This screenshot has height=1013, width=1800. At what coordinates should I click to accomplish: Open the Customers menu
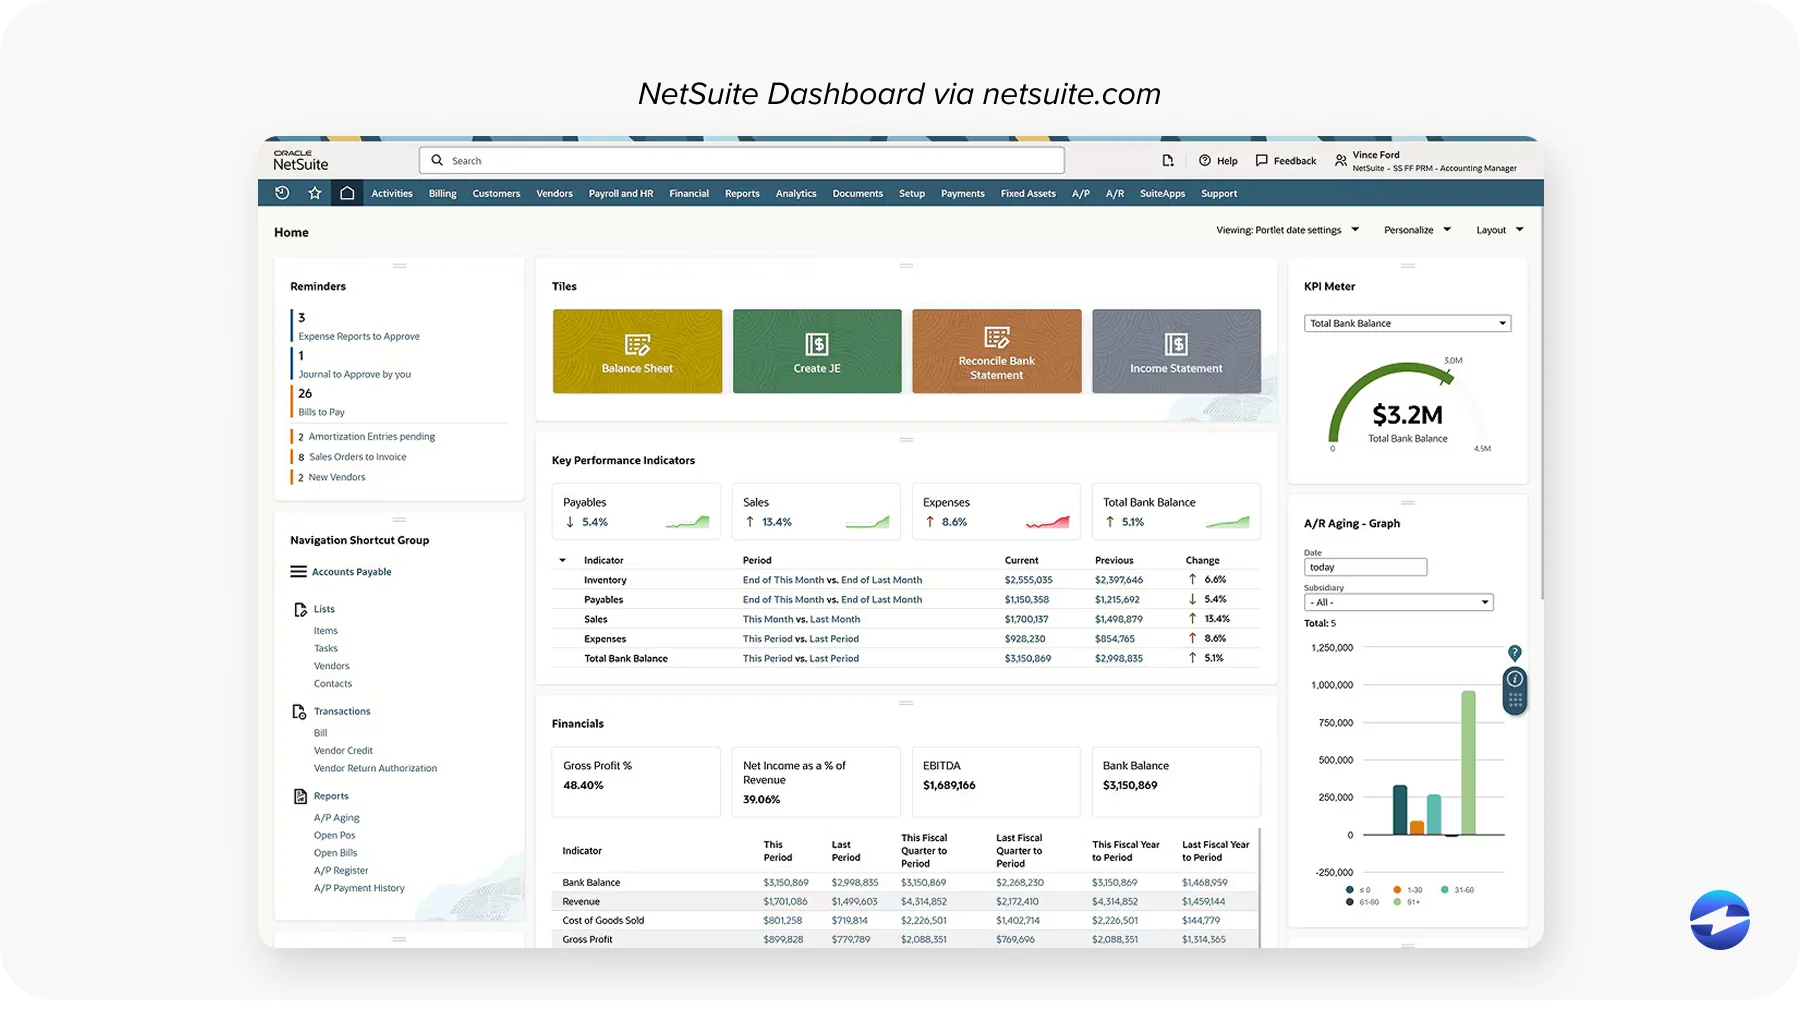(x=496, y=194)
